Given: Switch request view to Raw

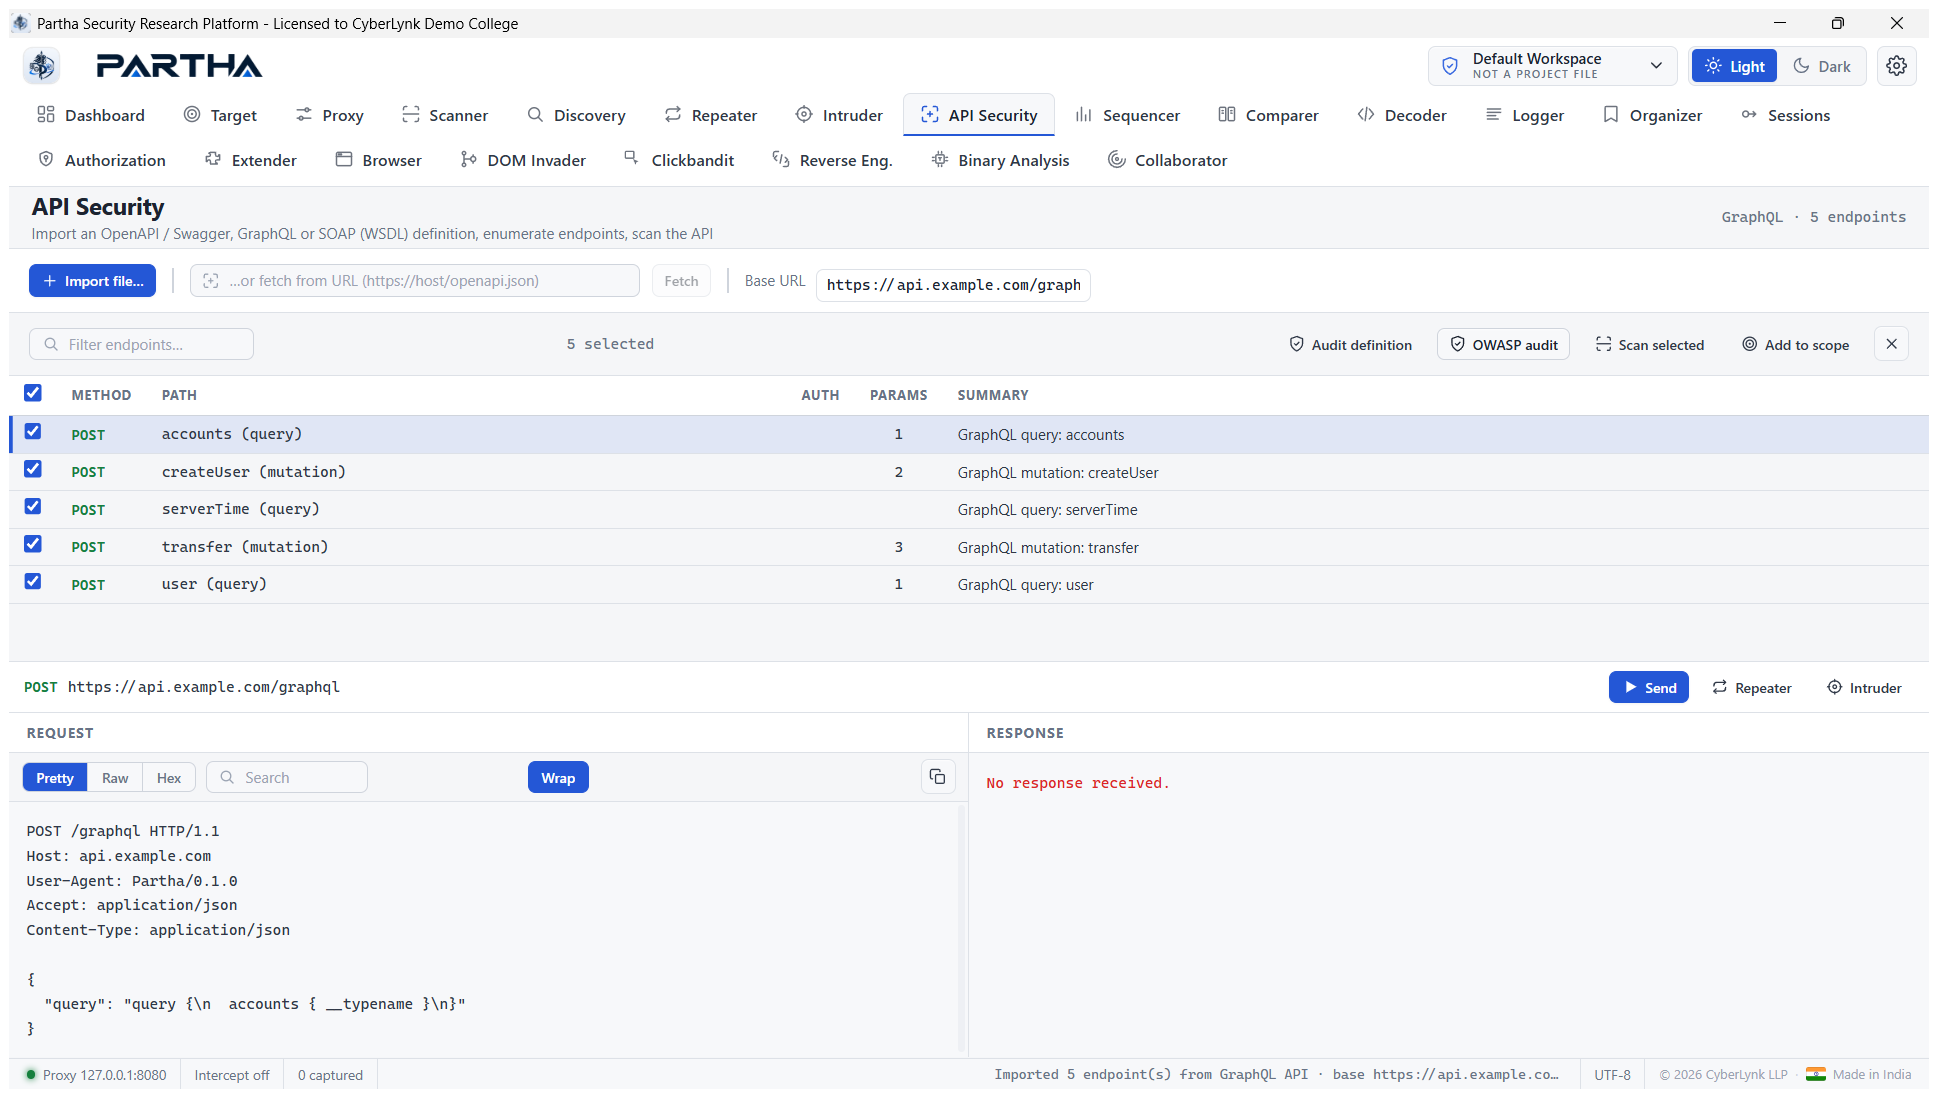Looking at the screenshot, I should [x=115, y=778].
